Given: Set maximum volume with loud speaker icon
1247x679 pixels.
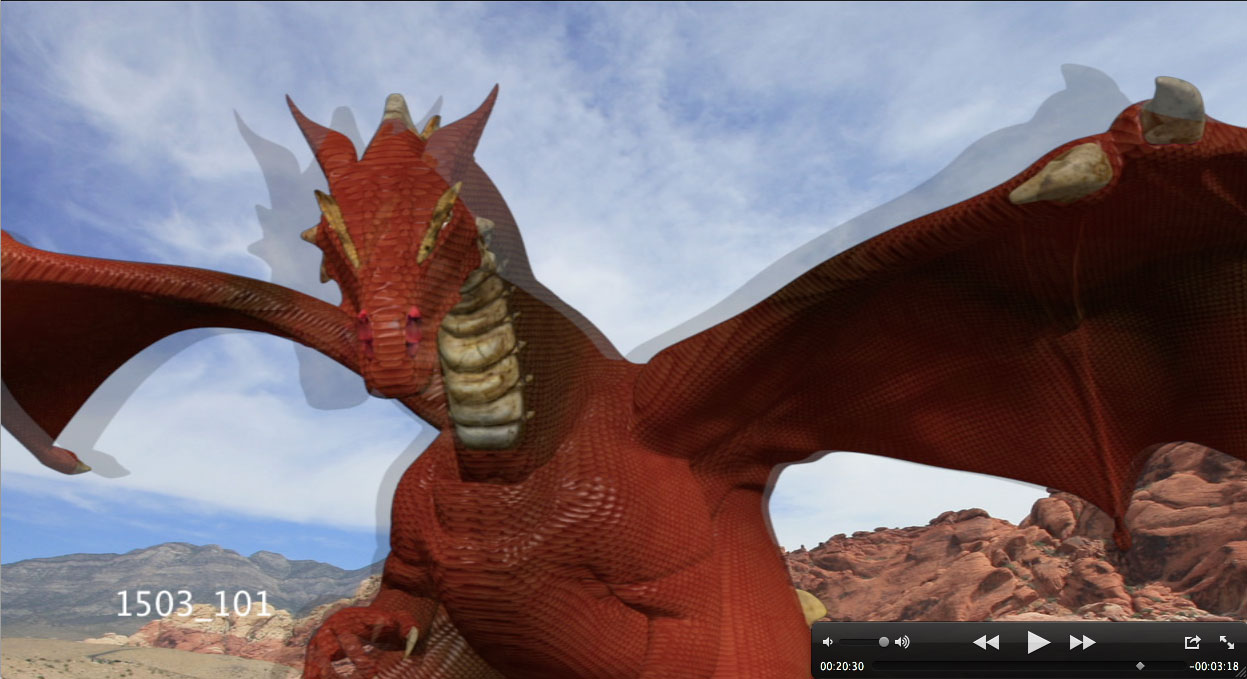Looking at the screenshot, I should 902,642.
